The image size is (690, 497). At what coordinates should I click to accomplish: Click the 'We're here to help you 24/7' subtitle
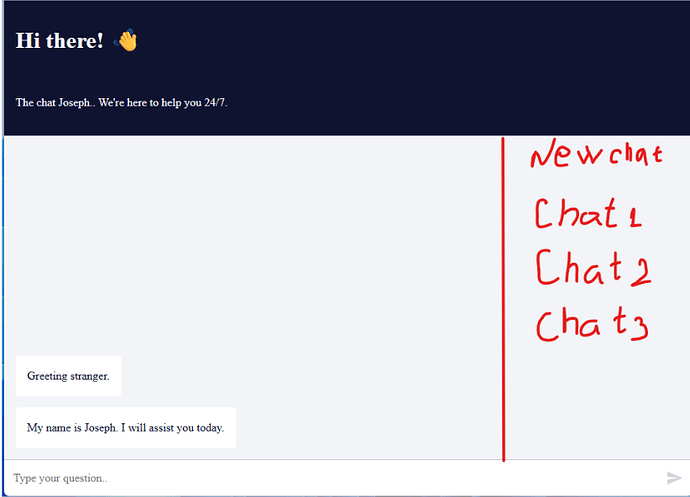coord(162,103)
